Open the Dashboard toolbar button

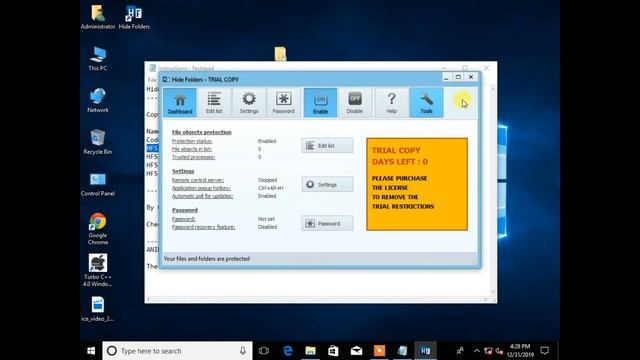(180, 102)
